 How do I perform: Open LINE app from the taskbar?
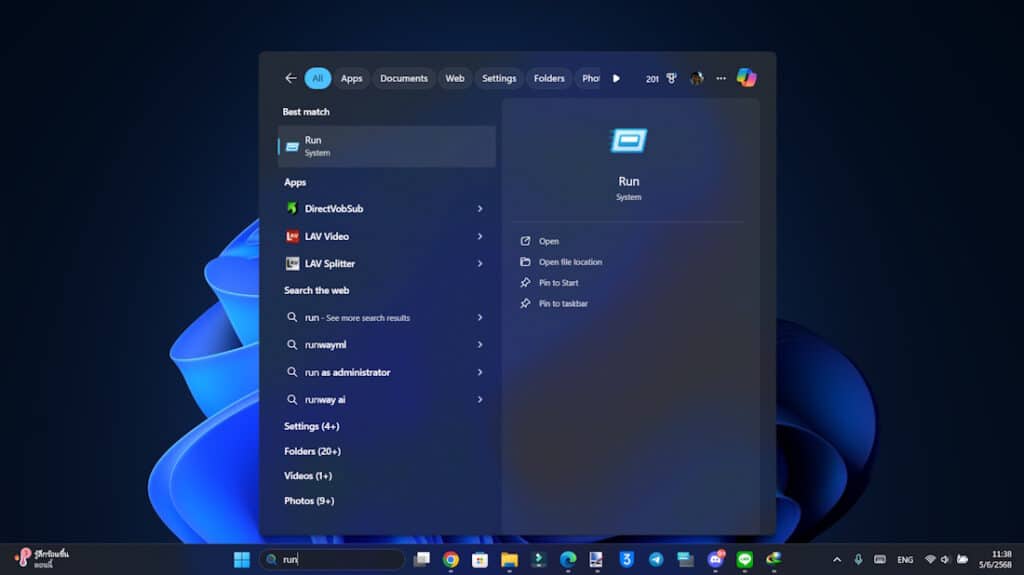point(744,560)
